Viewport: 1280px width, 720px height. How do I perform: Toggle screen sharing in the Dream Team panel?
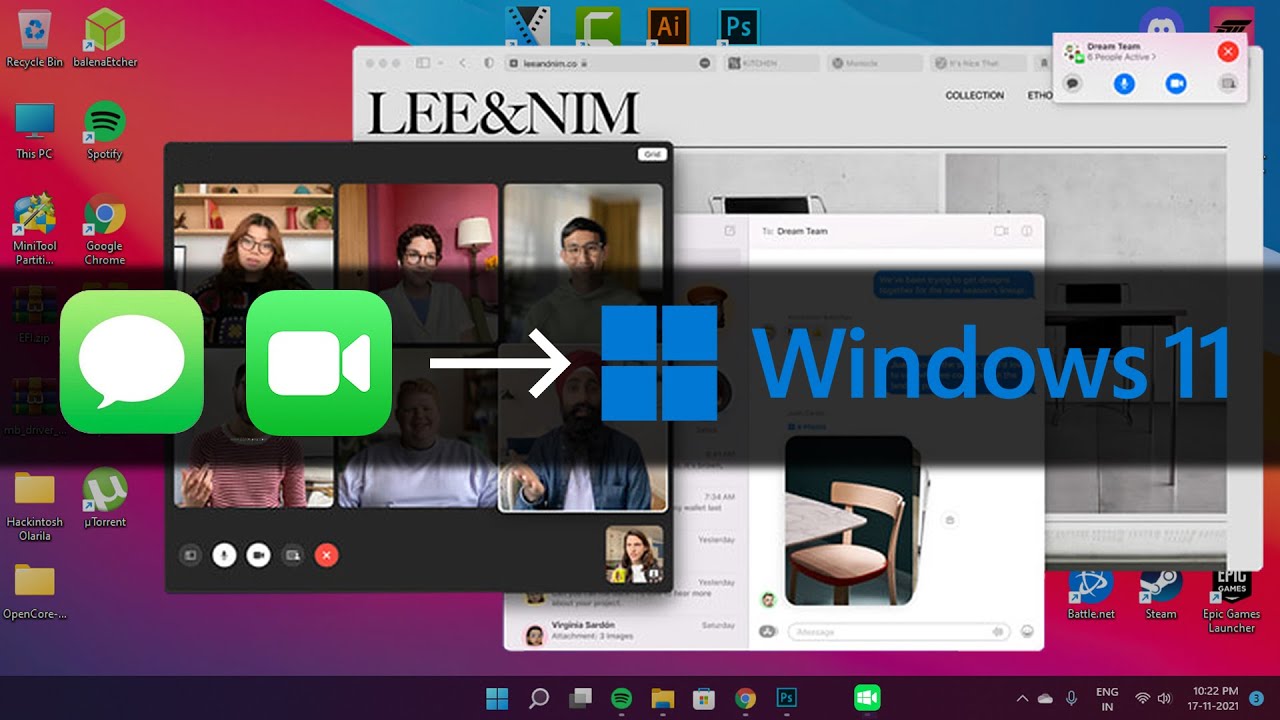[x=1228, y=84]
